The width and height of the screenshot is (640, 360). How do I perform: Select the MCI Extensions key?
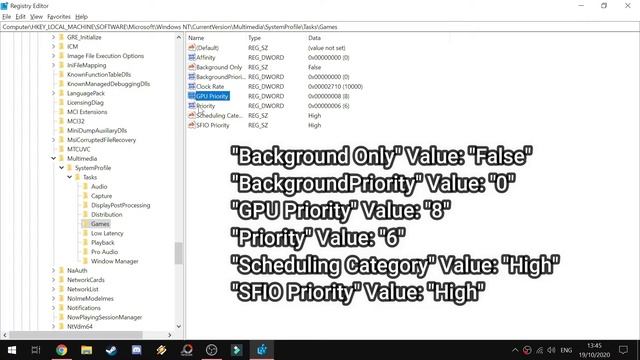(x=87, y=112)
